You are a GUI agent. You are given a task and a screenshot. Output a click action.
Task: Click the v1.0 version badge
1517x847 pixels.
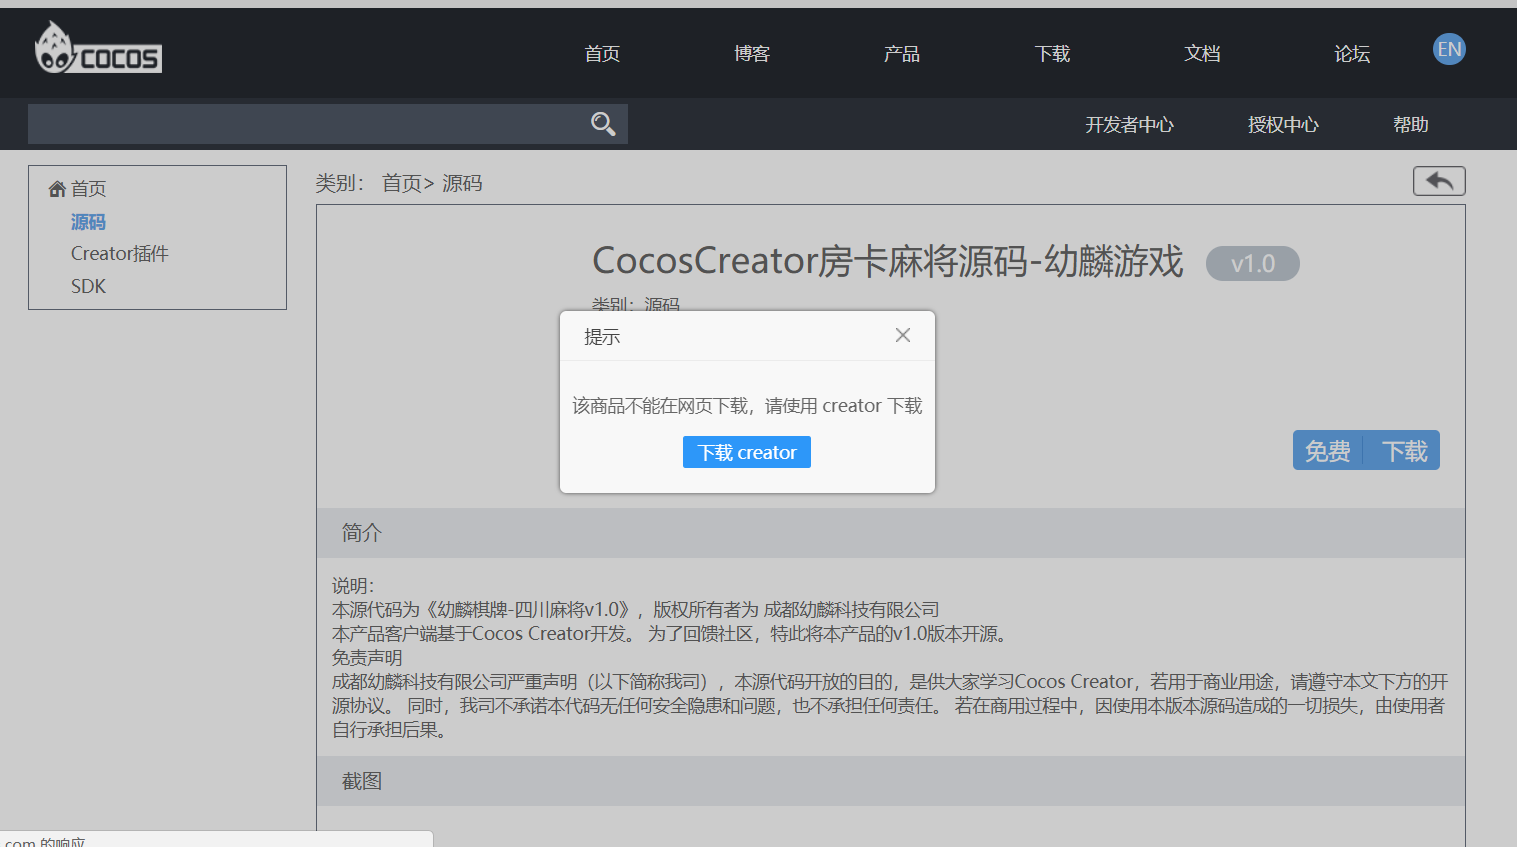pyautogui.click(x=1253, y=264)
